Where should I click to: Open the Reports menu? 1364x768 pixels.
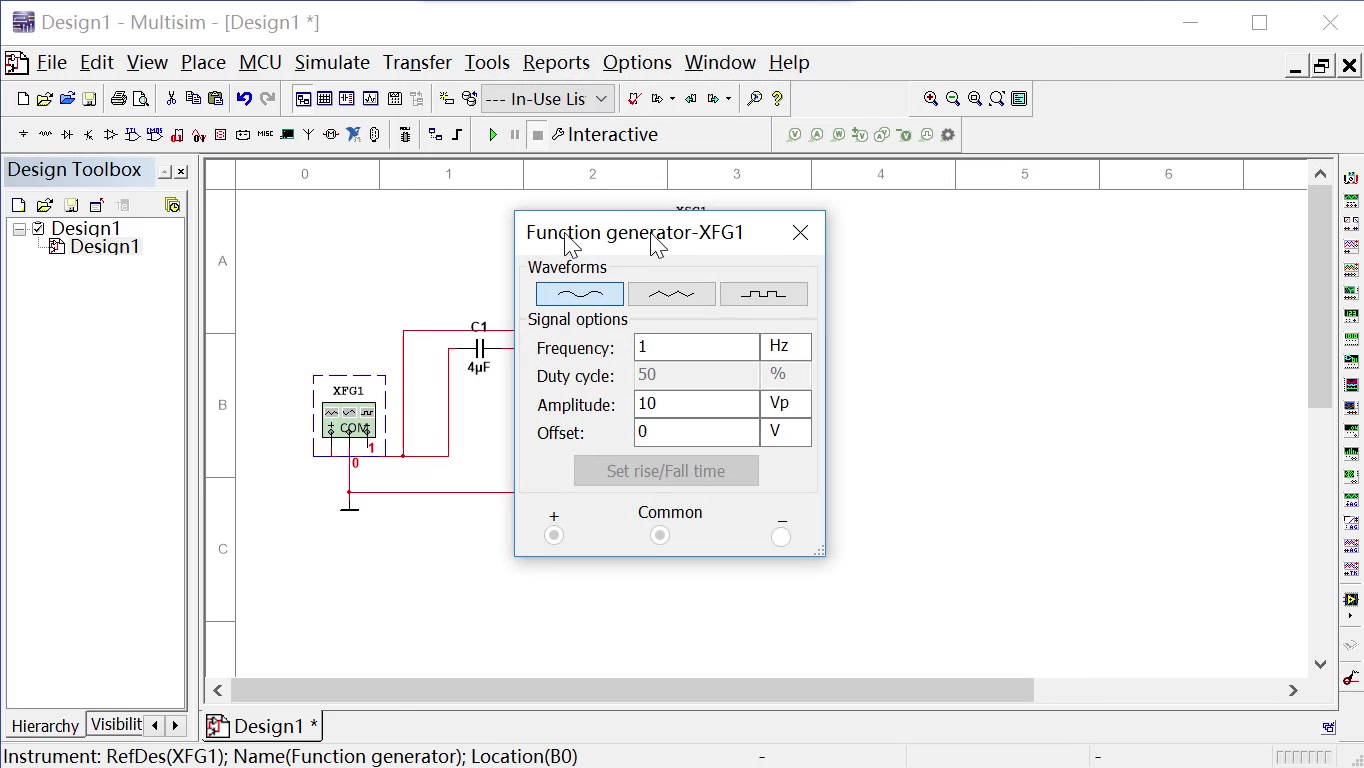pyautogui.click(x=556, y=63)
